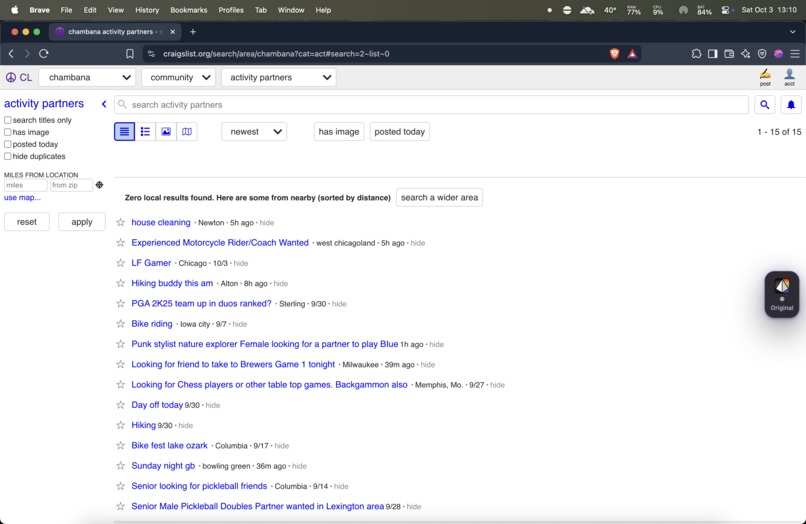Hide the 'Bike fest lake ozark' listing

[x=282, y=446]
